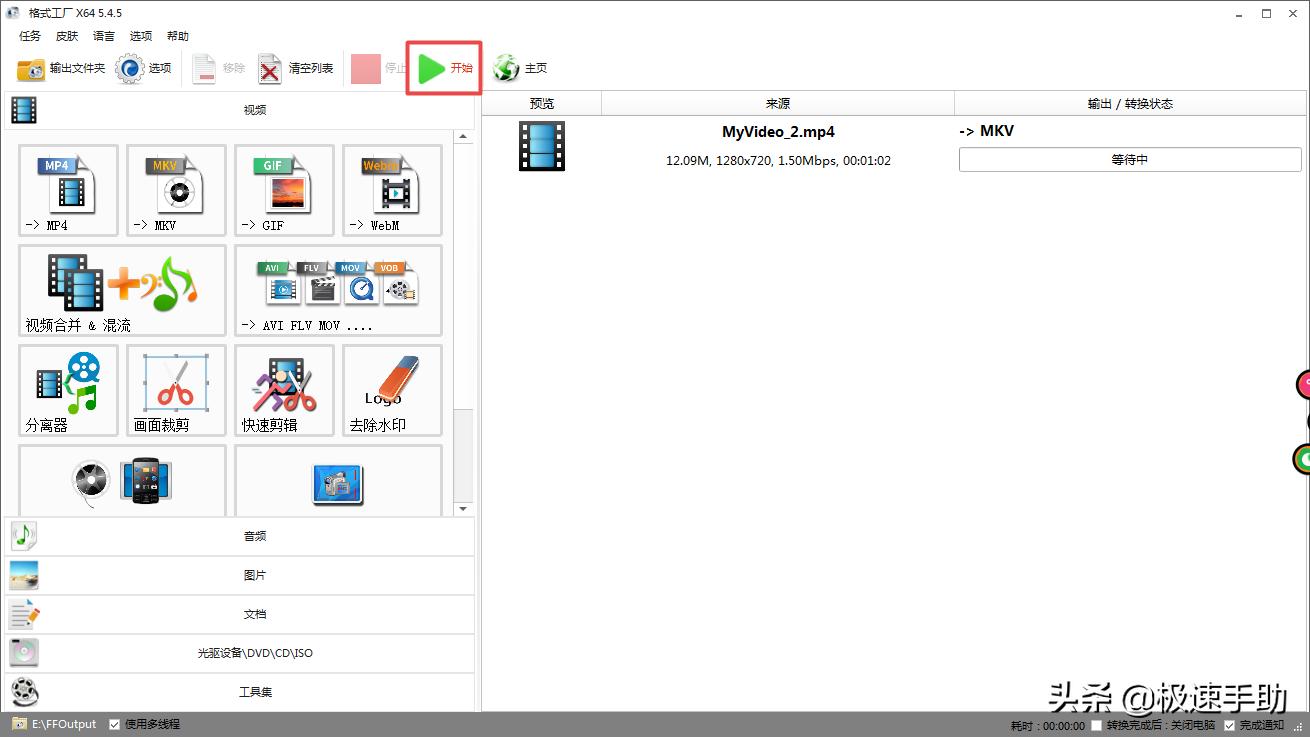
Task: Click the 停止 stop button
Action: click(x=380, y=68)
